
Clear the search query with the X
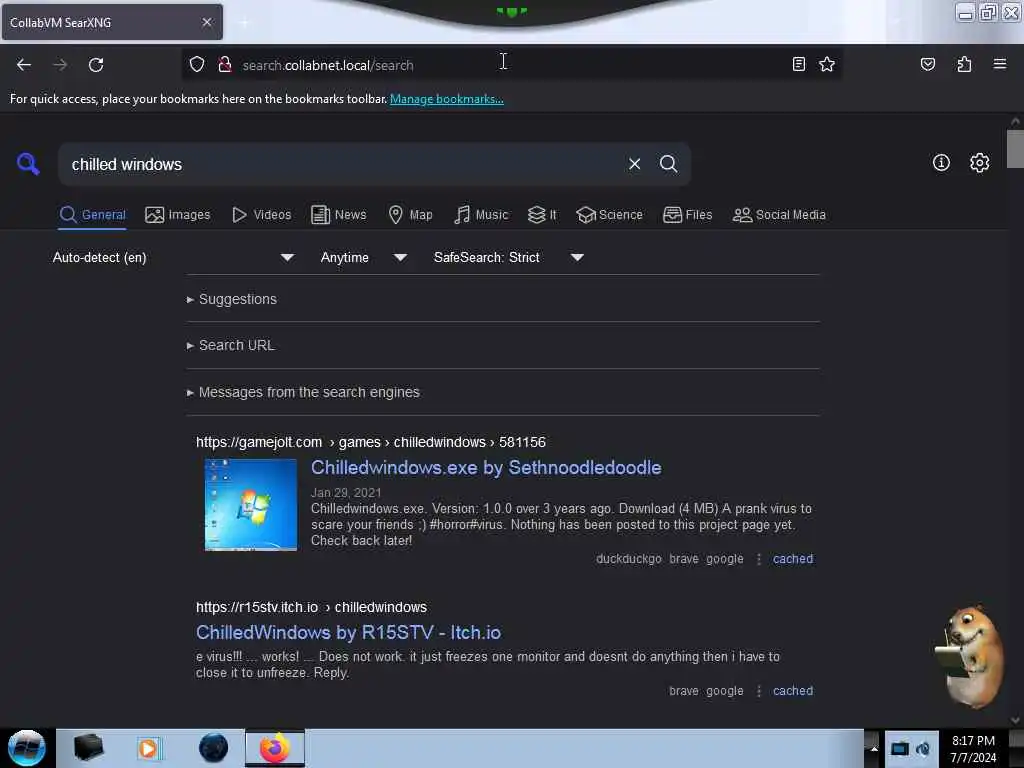coord(634,164)
